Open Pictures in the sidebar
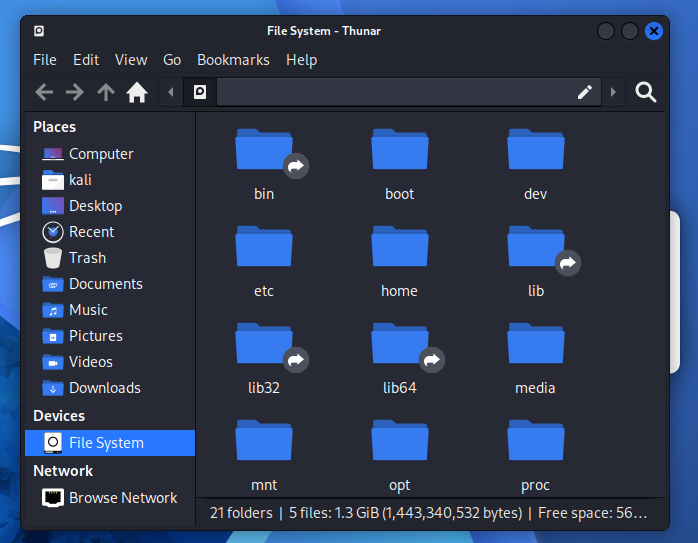Screen dimensions: 698x543 [x=110, y=336]
